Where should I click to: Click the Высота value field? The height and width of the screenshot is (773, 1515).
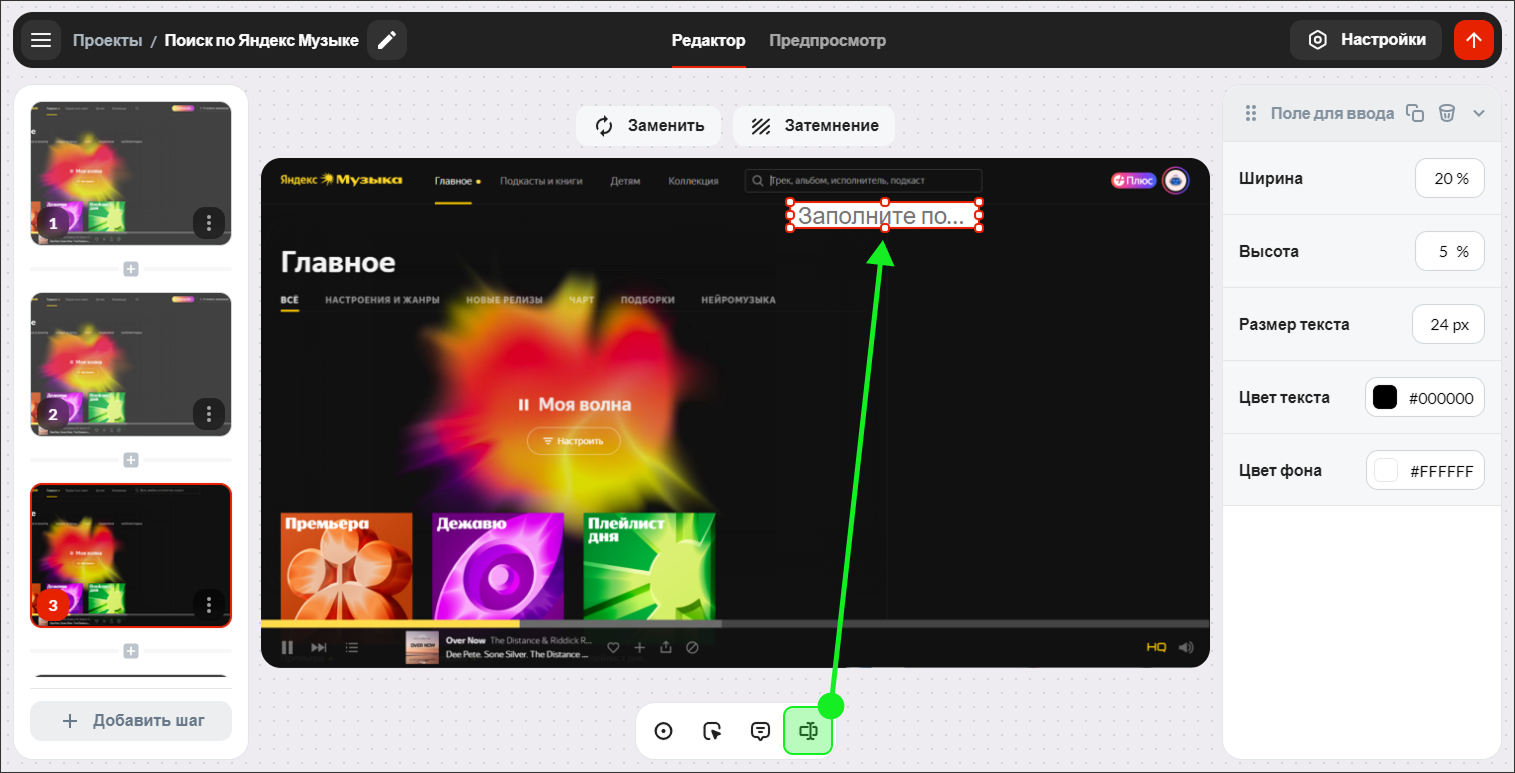pyautogui.click(x=1450, y=252)
